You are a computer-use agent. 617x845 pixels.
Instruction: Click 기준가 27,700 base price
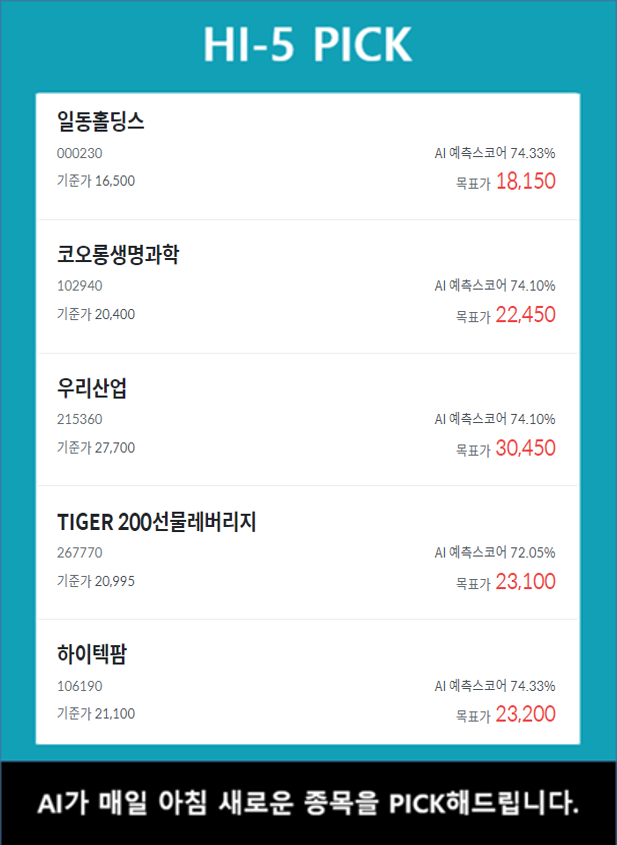click(x=96, y=447)
